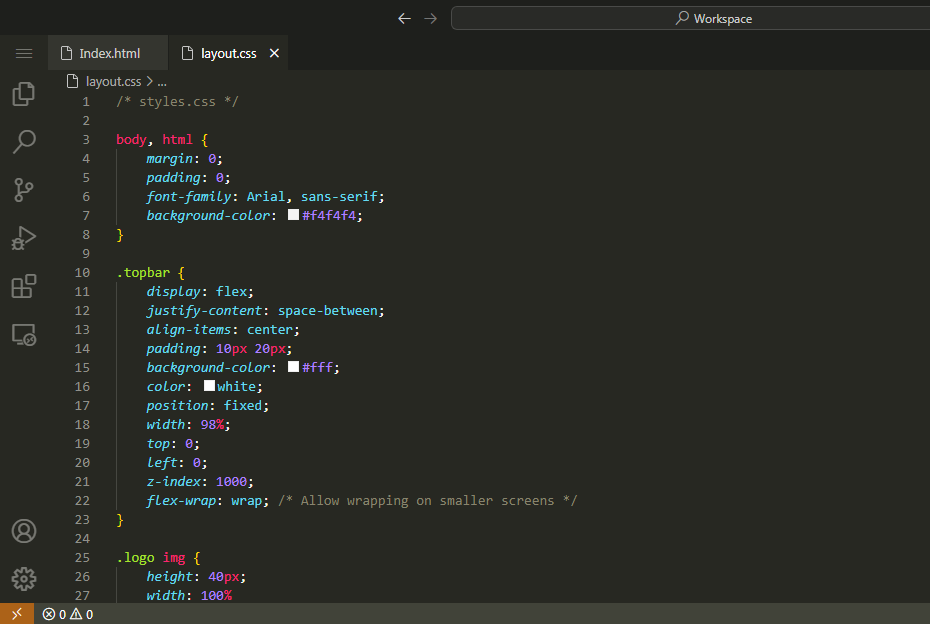The image size is (930, 624).
Task: Click line number 10
Action: (82, 273)
